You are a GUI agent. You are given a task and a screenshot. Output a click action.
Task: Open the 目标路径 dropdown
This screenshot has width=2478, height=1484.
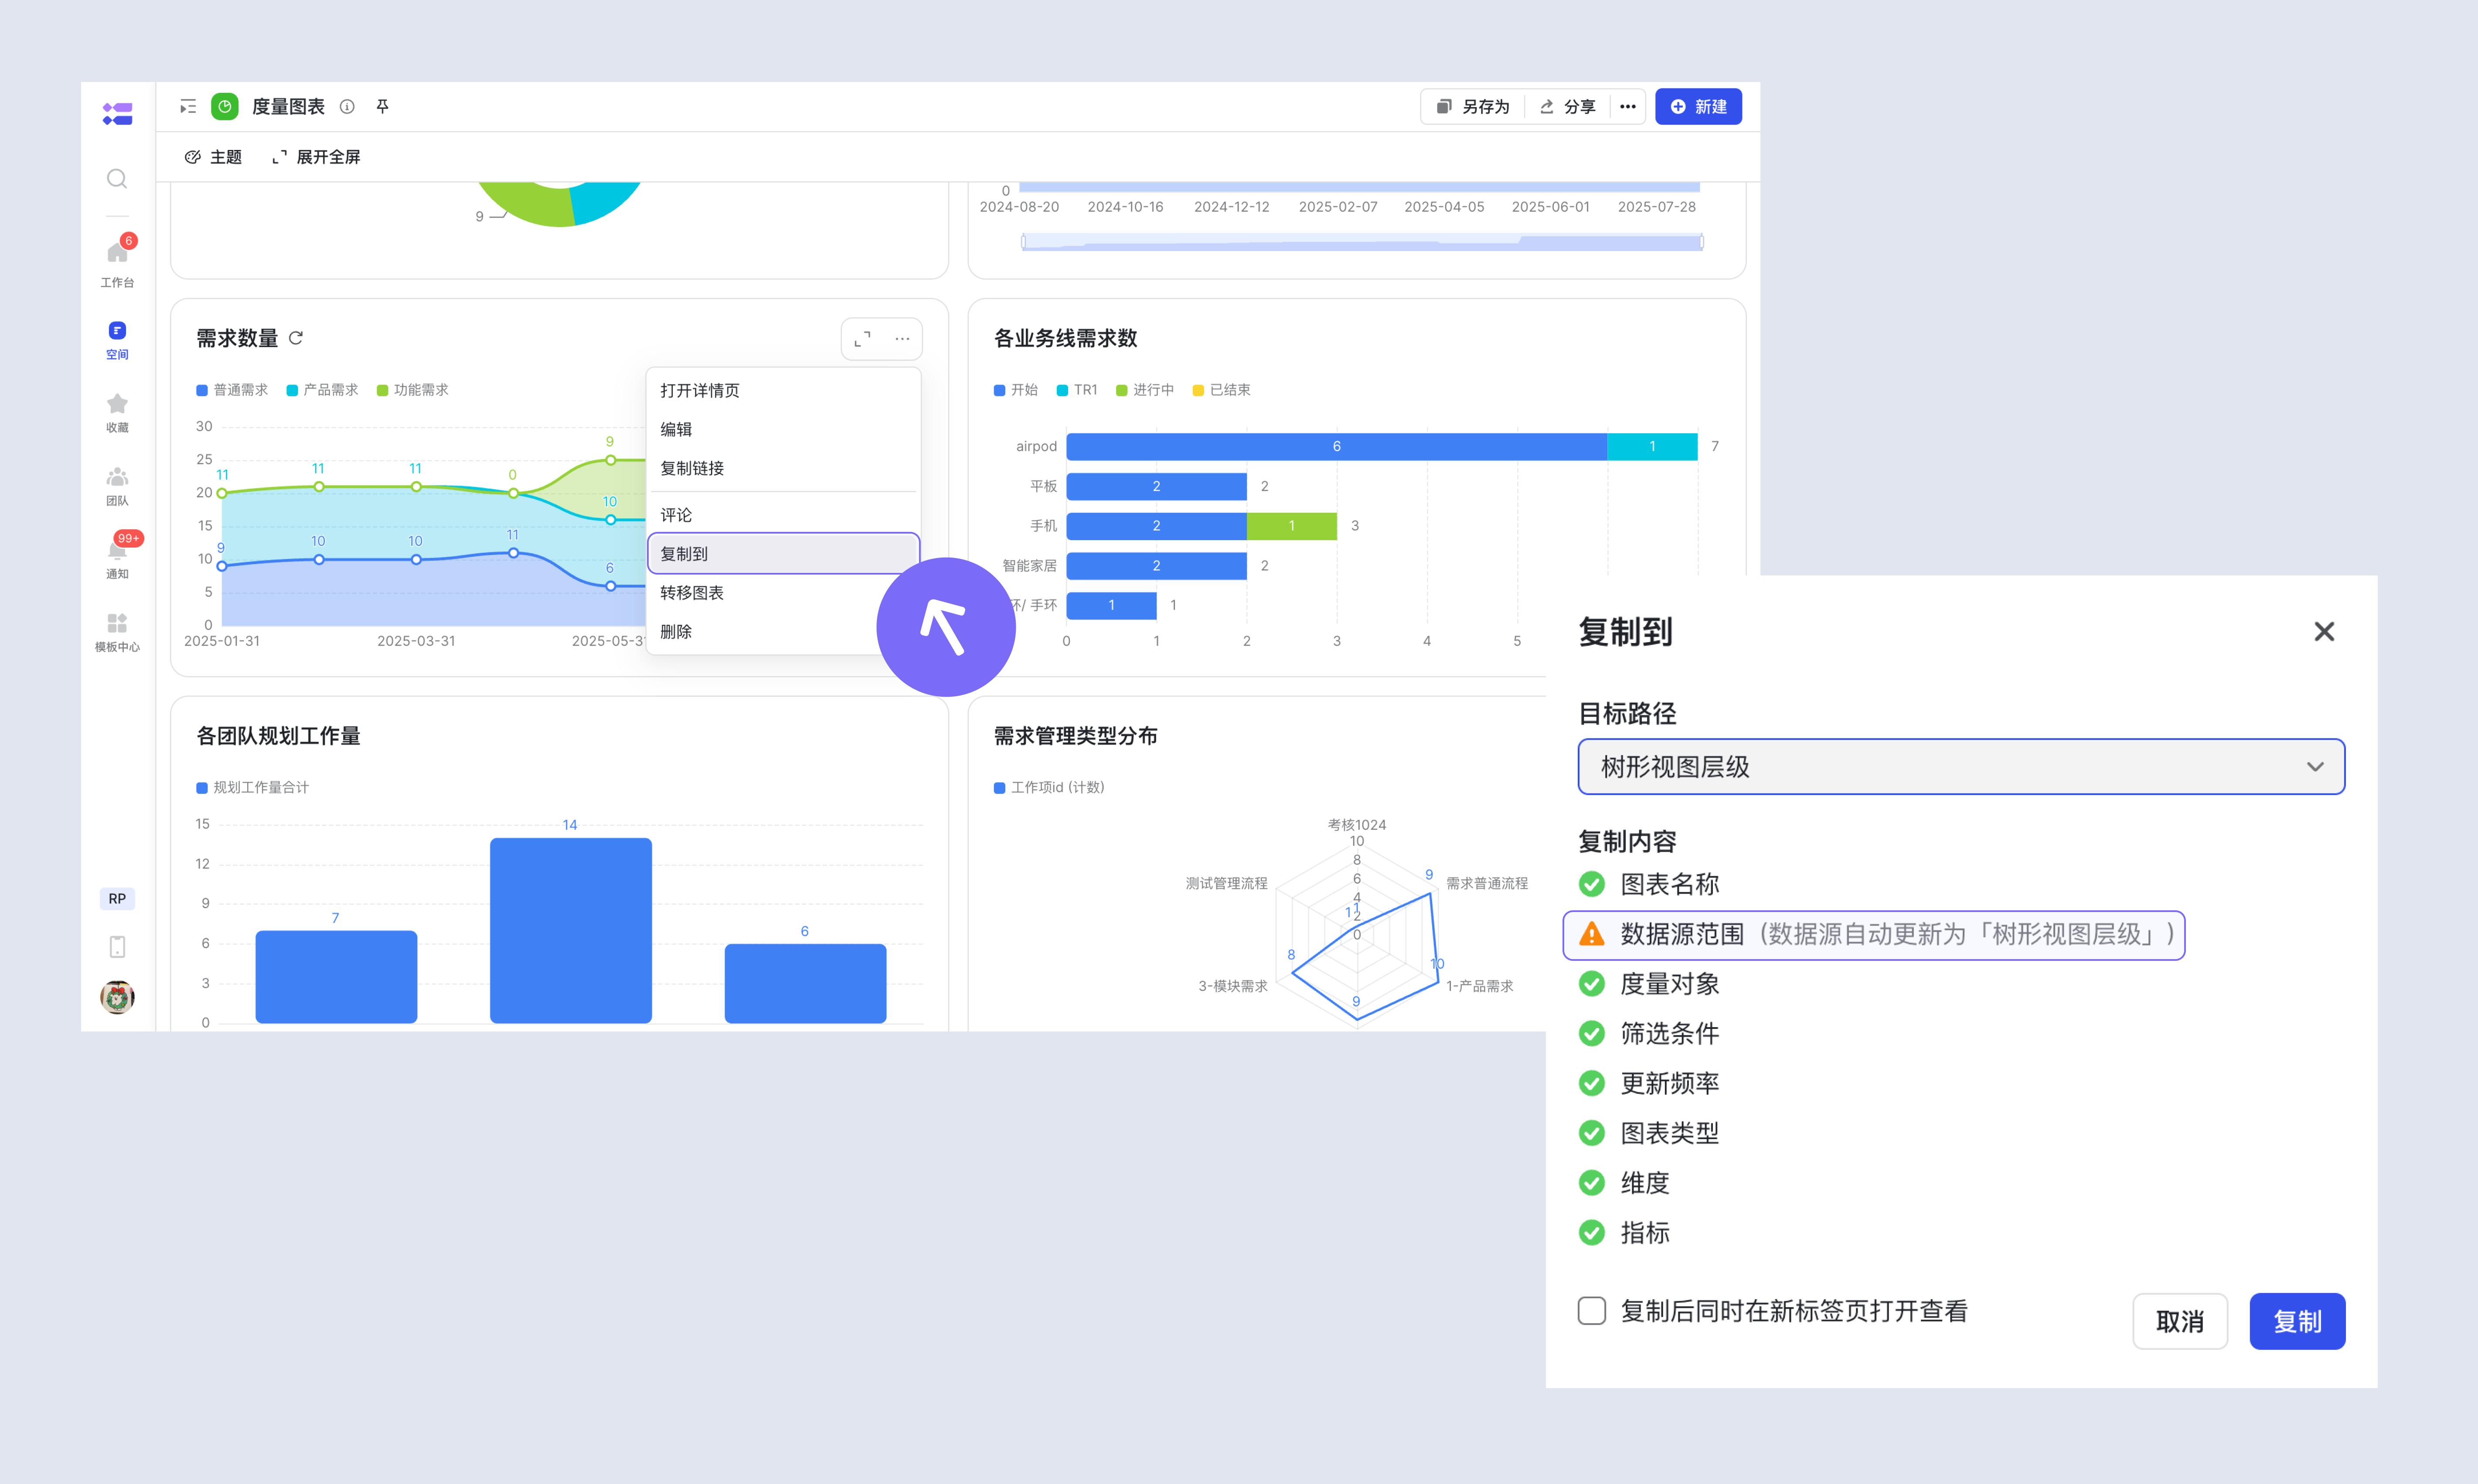pos(1961,767)
